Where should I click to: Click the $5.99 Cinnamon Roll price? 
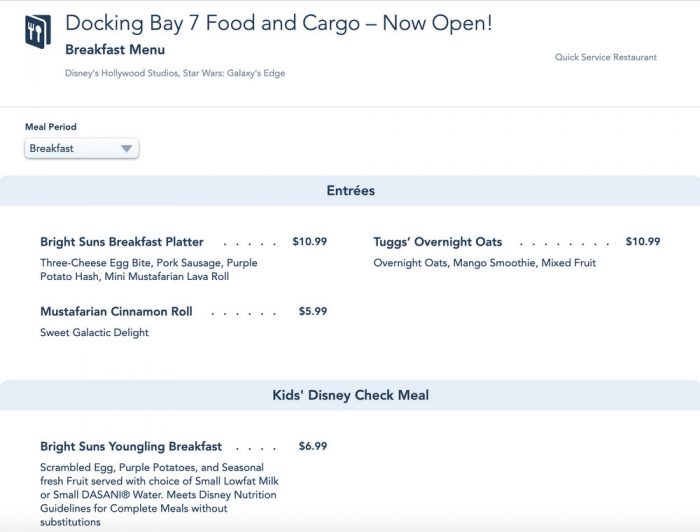pos(313,312)
